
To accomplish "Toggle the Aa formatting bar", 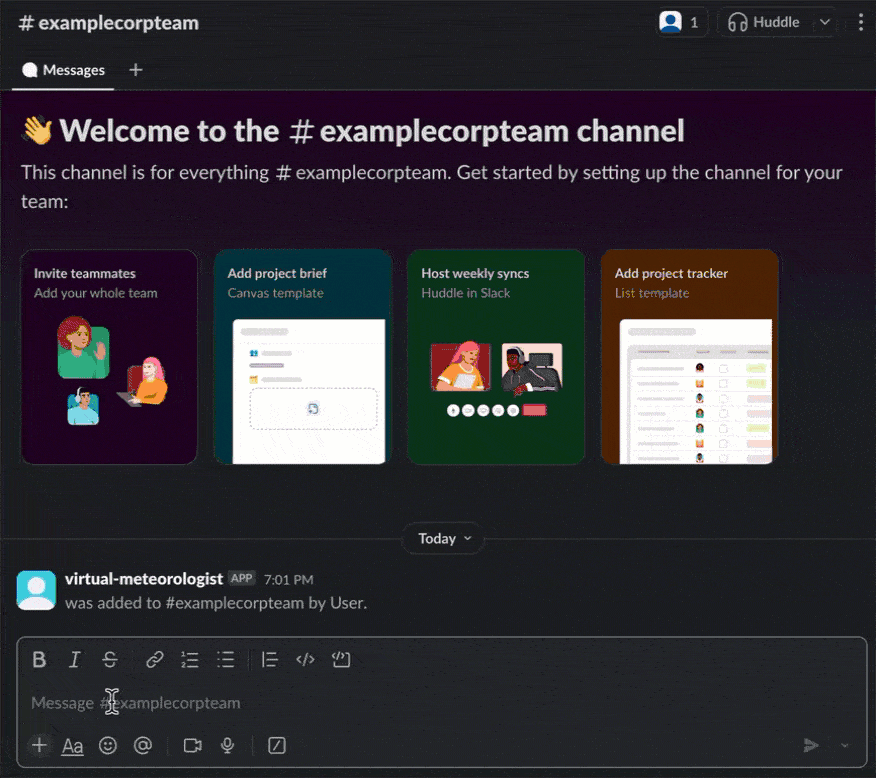I will pos(71,745).
